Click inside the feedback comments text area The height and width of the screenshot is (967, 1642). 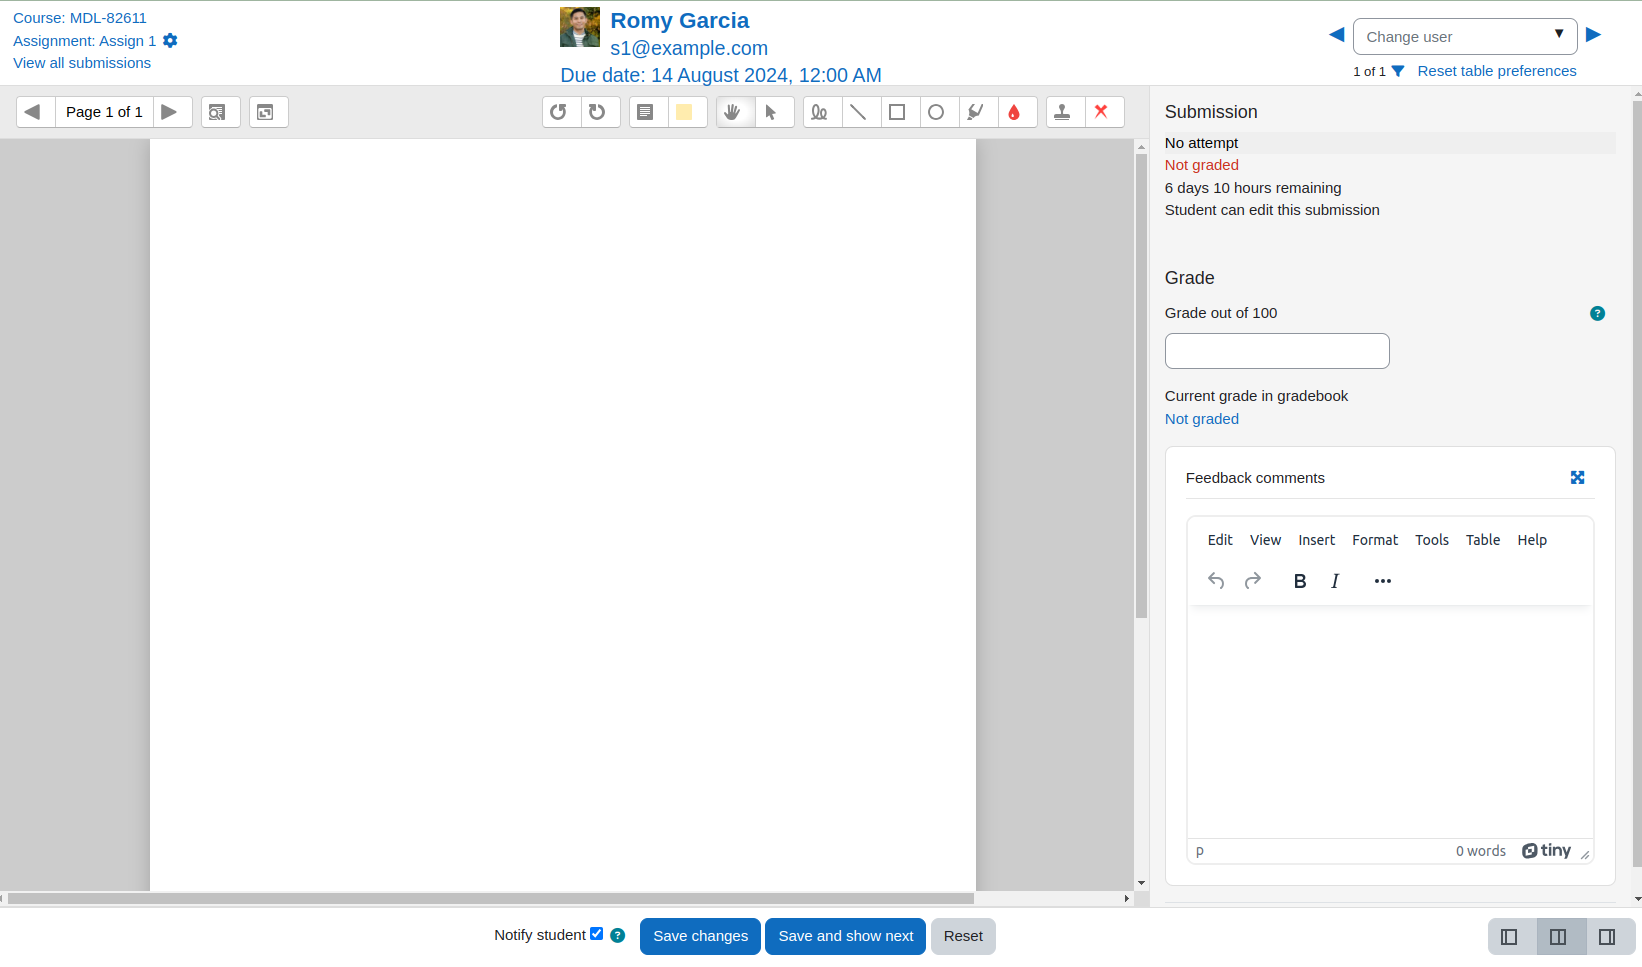click(x=1390, y=722)
